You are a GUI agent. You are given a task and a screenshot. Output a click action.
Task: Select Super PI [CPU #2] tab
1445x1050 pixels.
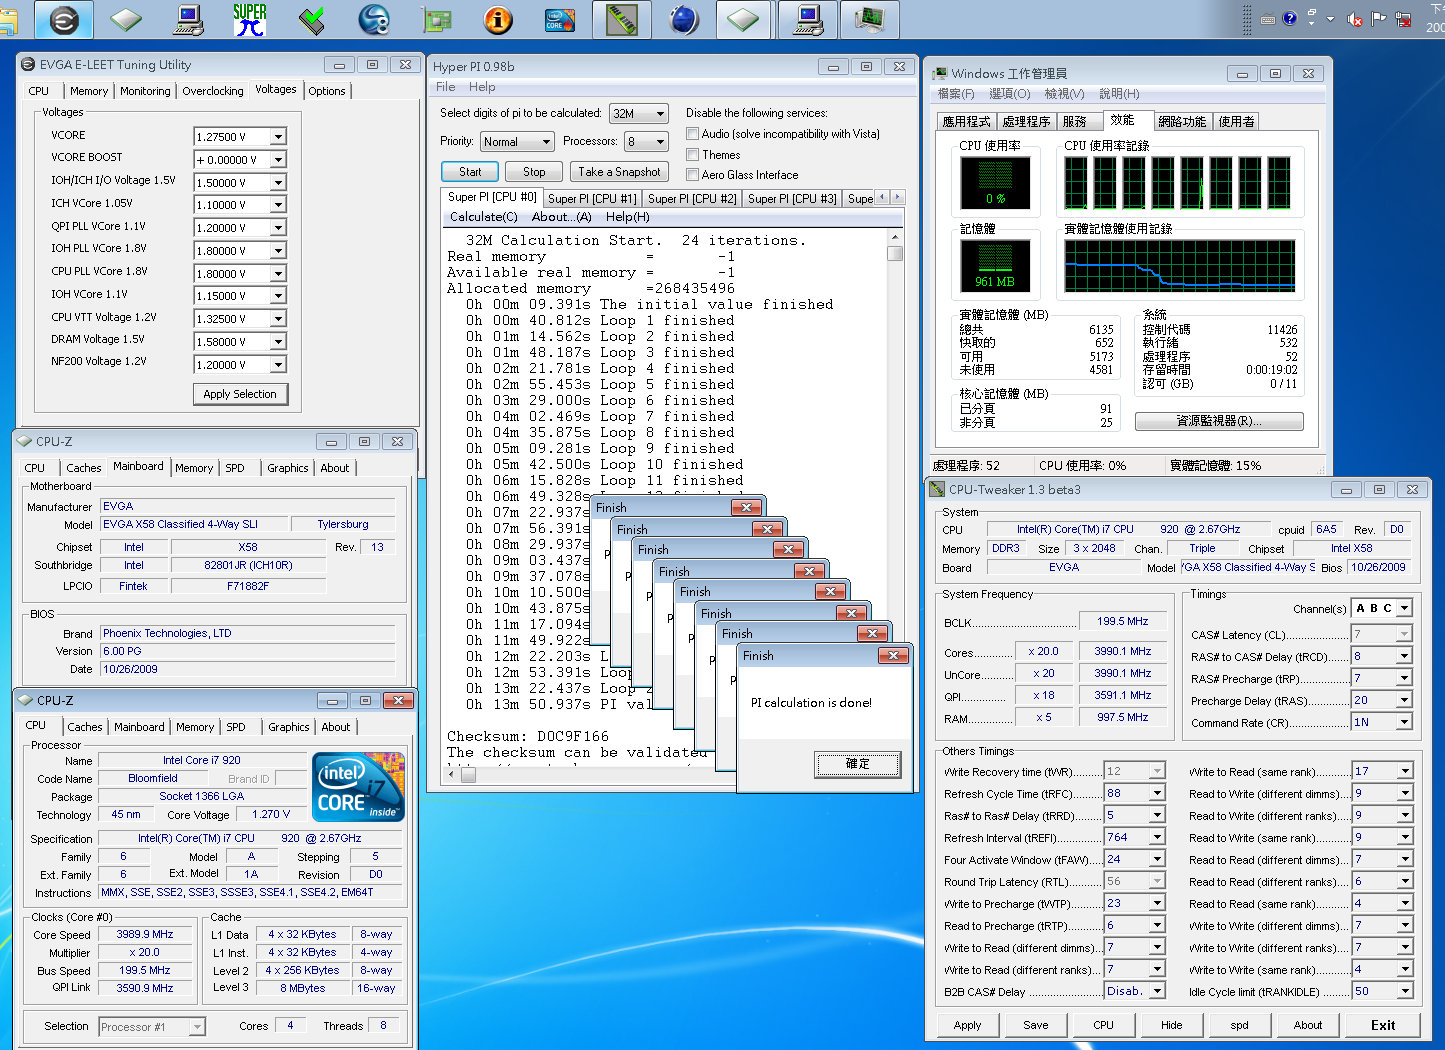tap(692, 199)
